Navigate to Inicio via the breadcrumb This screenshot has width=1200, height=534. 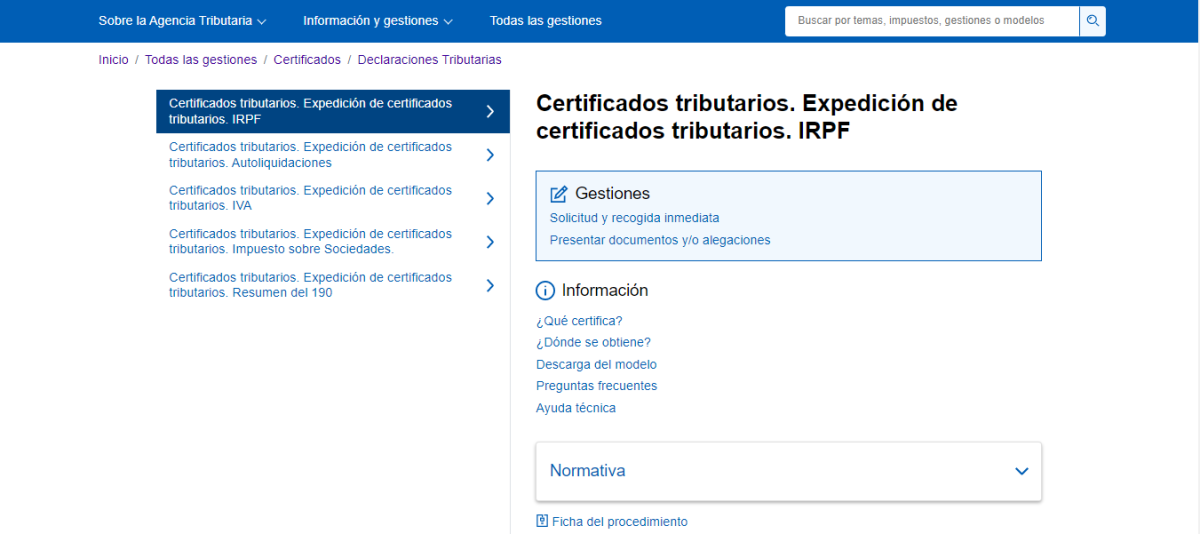pos(113,60)
